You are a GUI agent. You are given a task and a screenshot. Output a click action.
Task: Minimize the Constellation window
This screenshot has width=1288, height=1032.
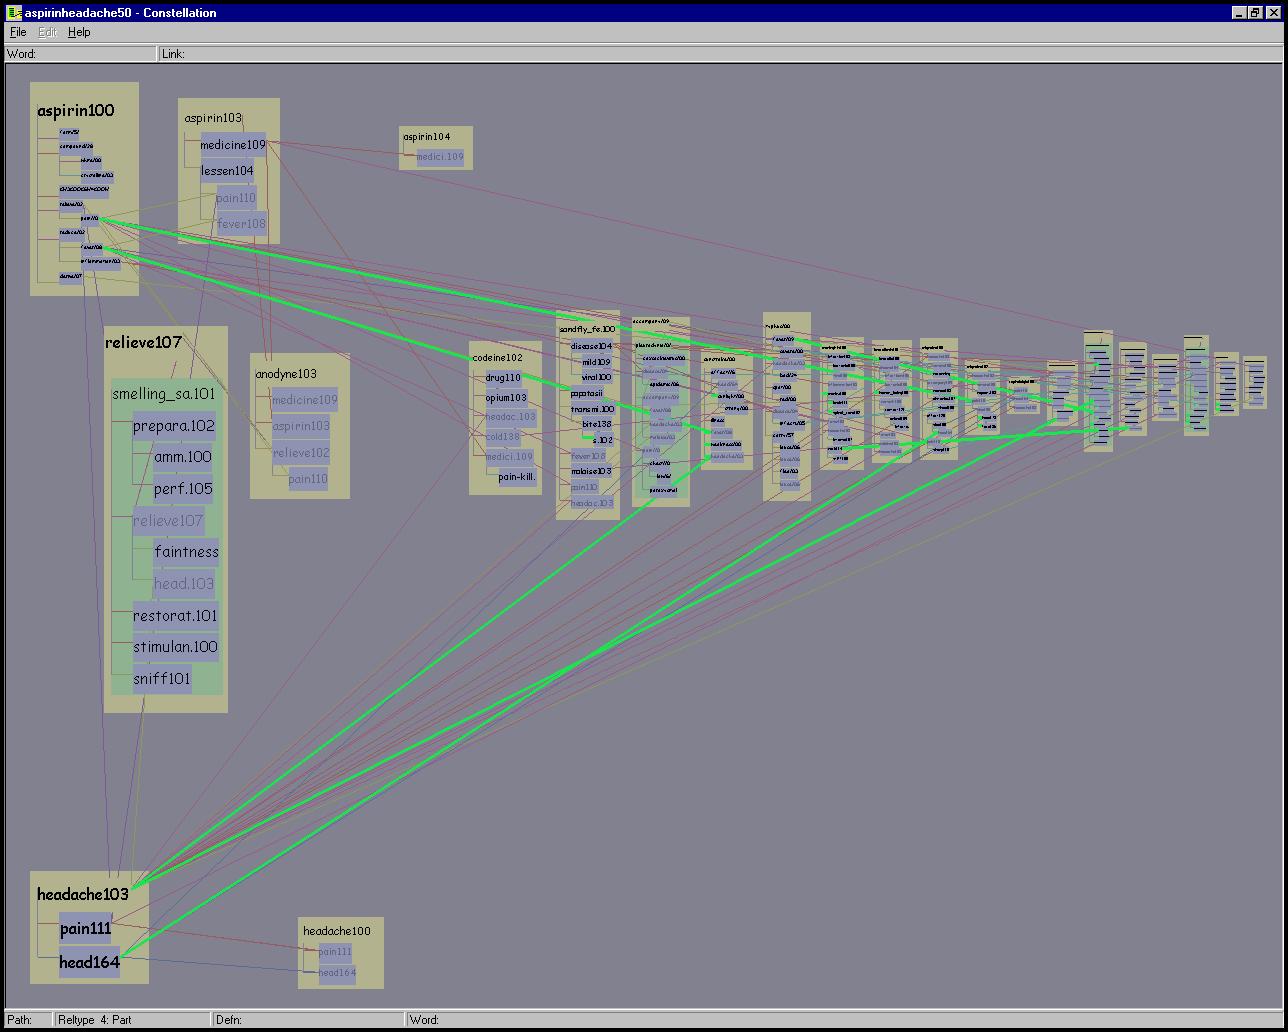(1239, 13)
